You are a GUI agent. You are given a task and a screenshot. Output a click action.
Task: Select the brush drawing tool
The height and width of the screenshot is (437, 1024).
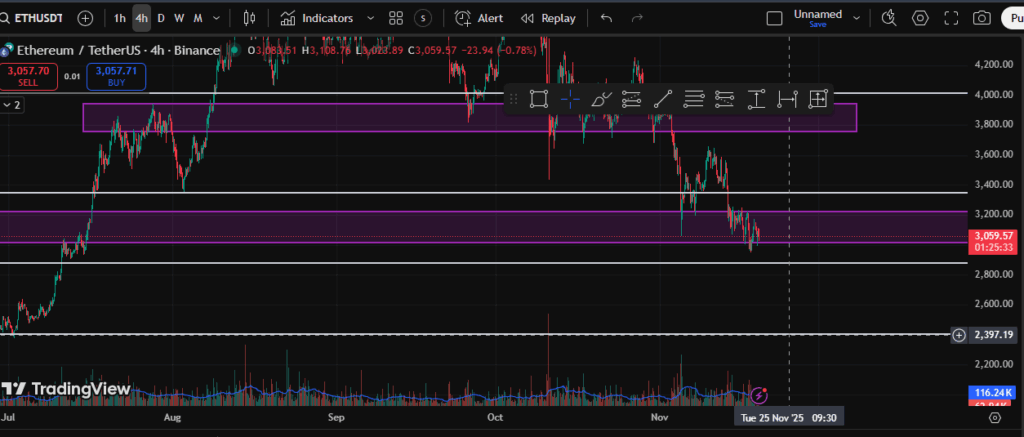point(601,99)
